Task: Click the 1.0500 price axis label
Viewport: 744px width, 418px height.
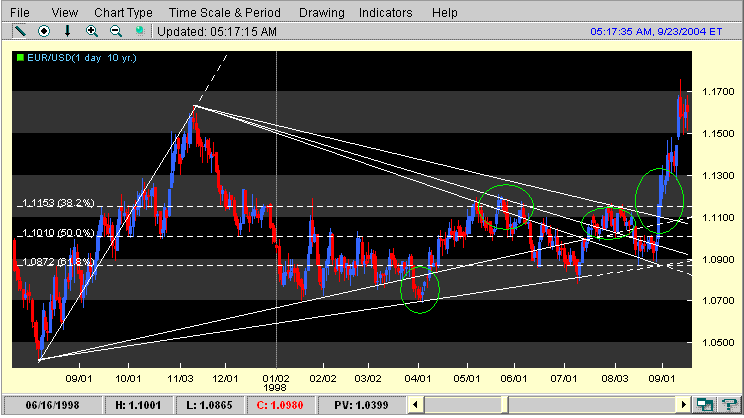Action: click(x=718, y=343)
